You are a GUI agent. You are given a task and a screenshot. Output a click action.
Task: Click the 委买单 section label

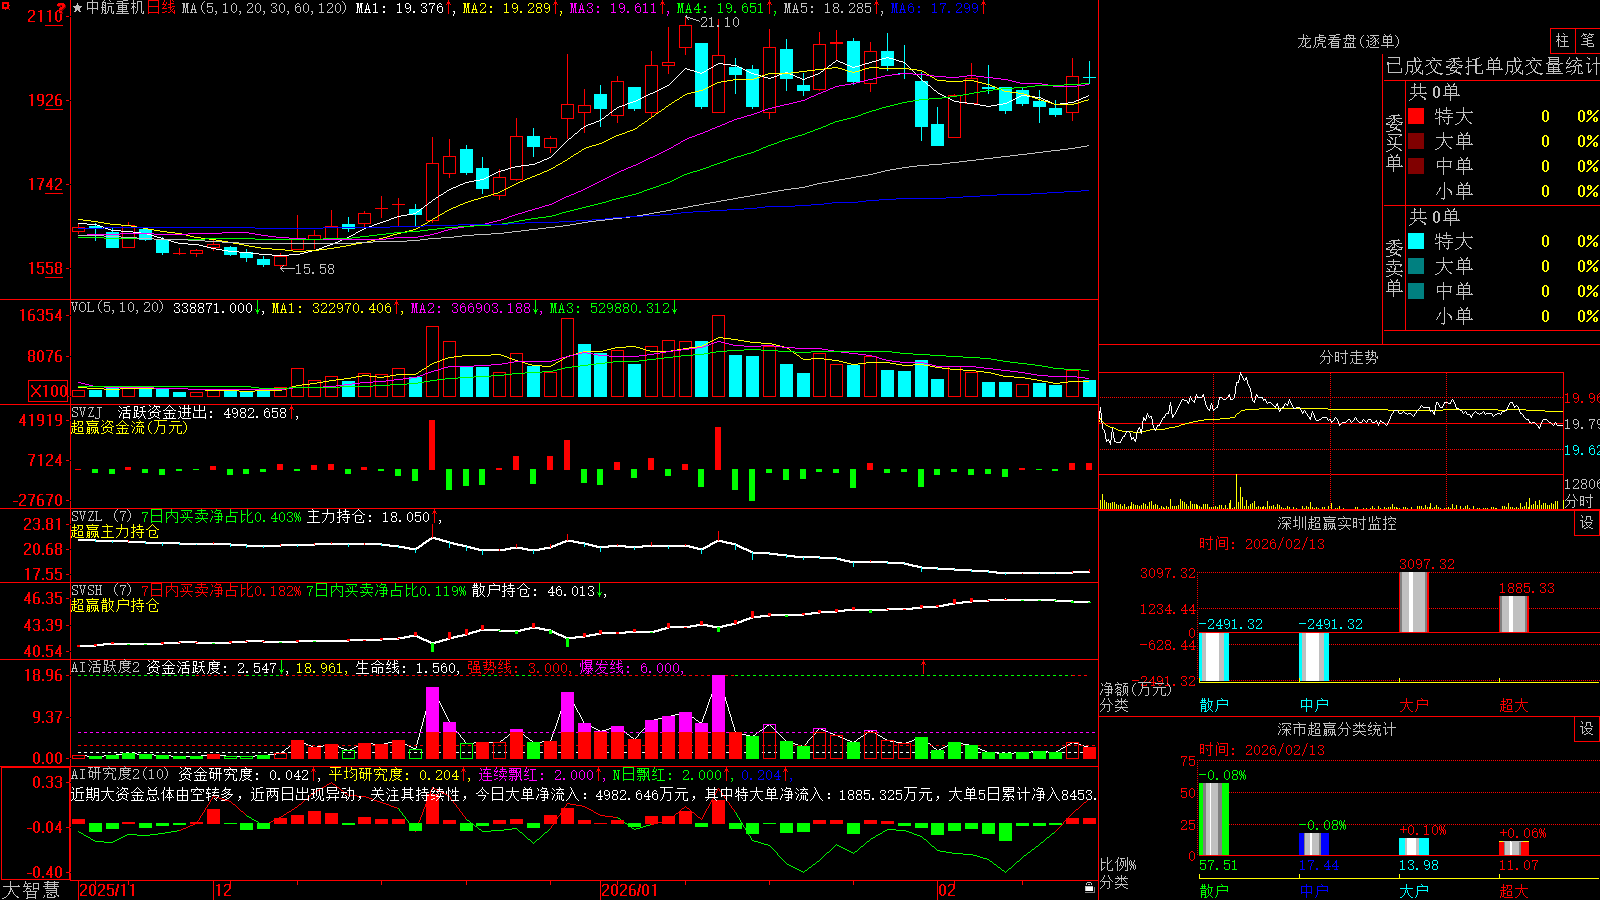(x=1394, y=142)
